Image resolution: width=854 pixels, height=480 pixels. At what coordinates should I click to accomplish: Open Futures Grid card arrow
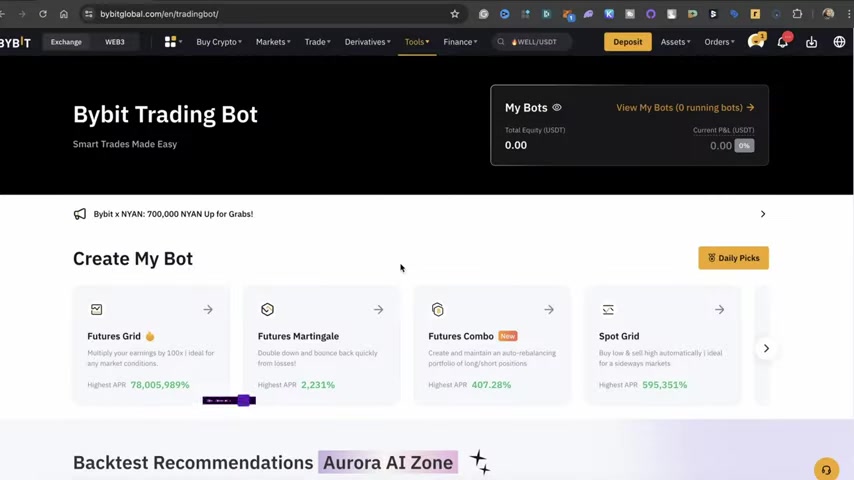[x=208, y=309]
